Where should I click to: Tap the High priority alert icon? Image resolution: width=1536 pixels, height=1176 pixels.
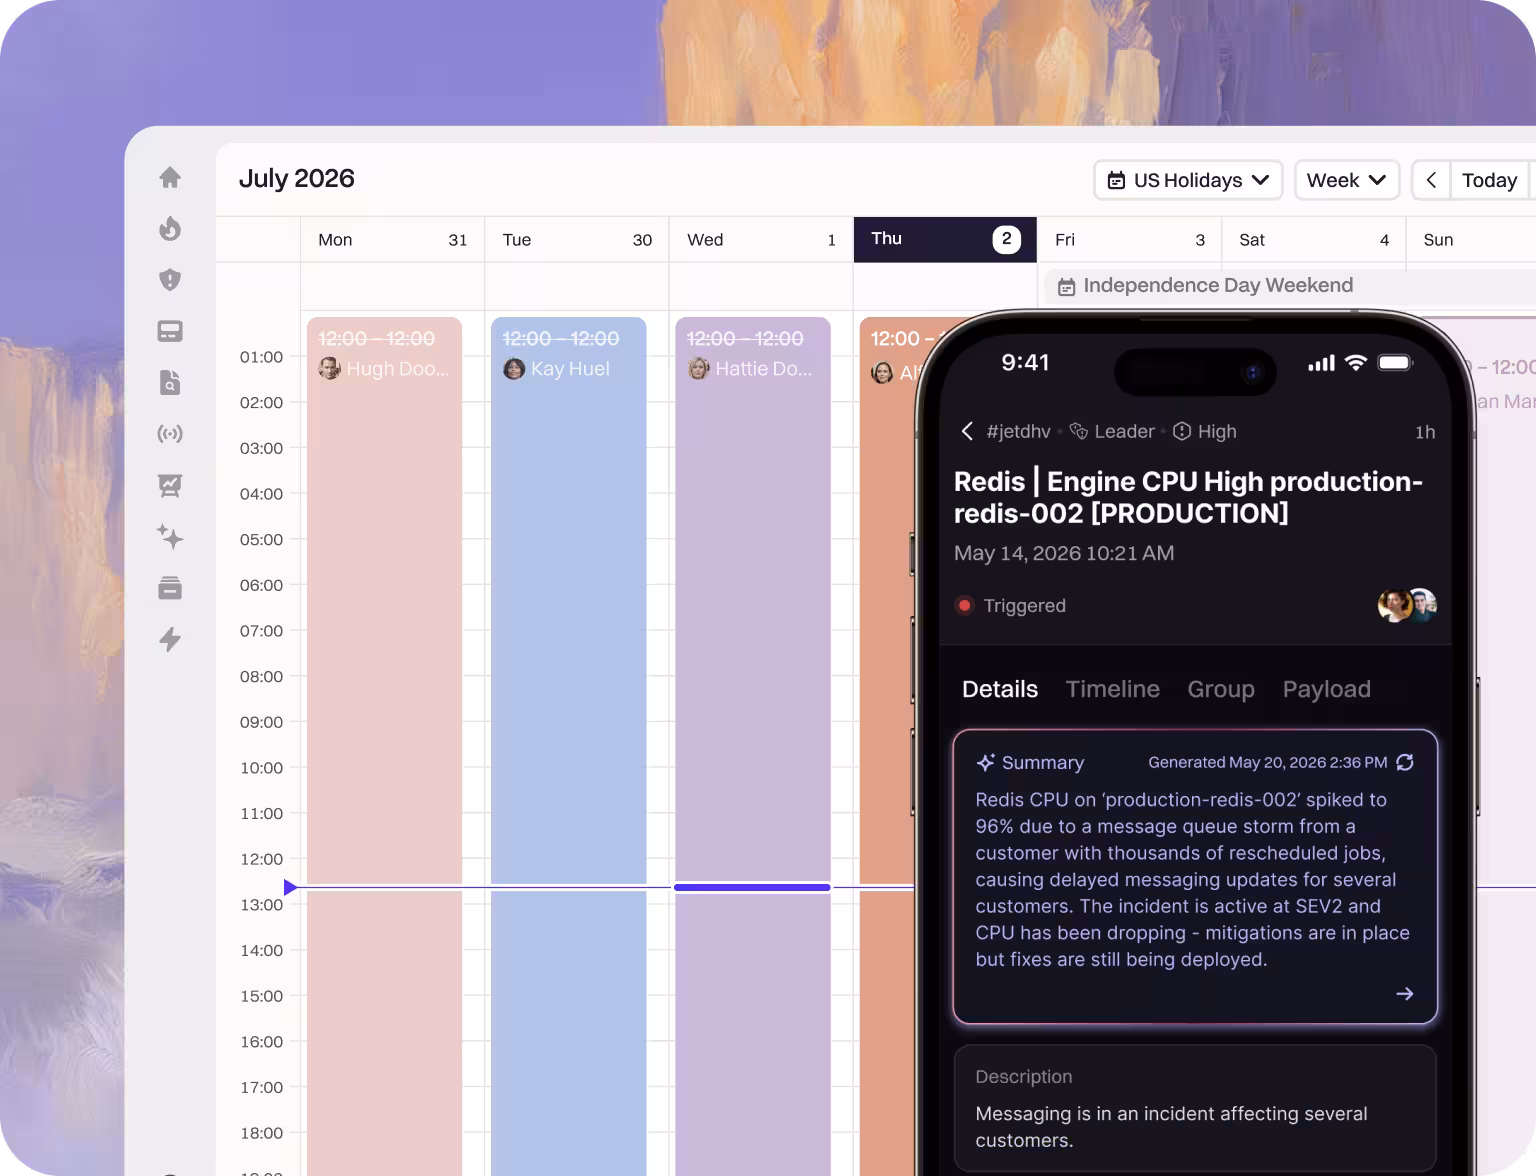1181,431
